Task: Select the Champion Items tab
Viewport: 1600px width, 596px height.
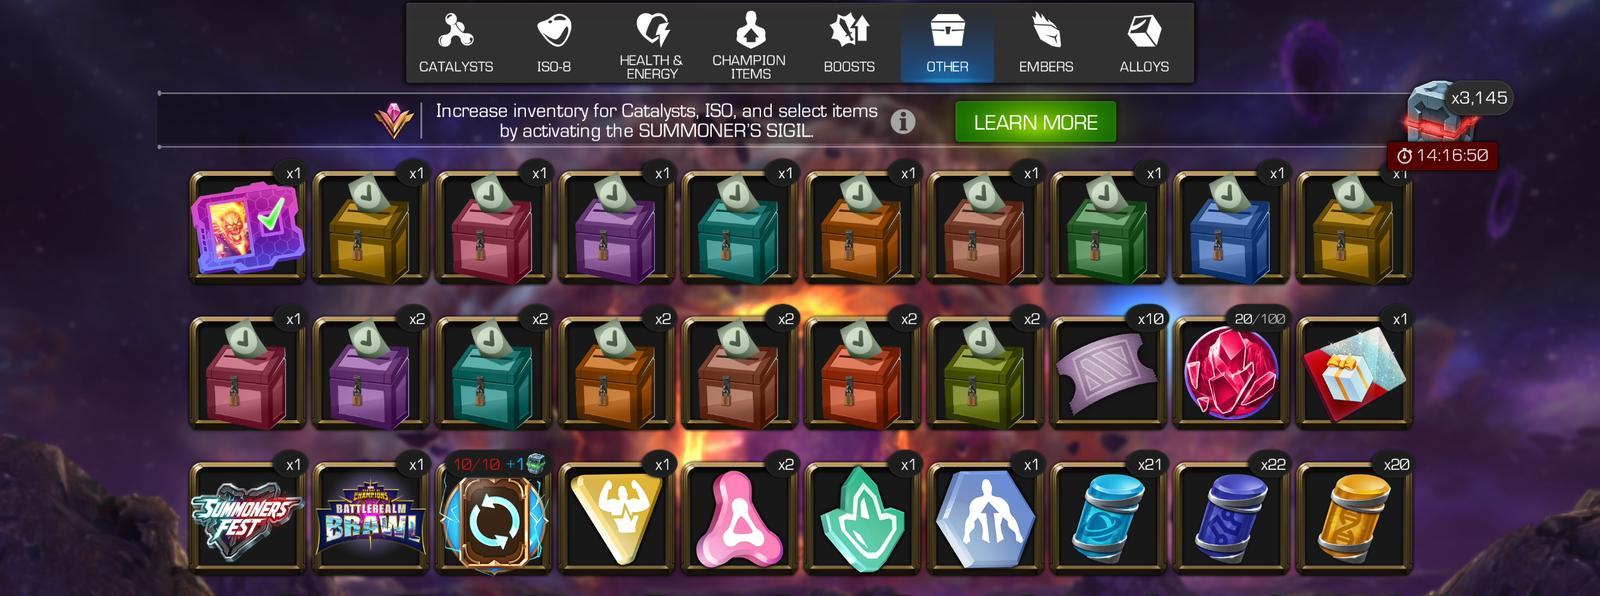Action: (750, 42)
